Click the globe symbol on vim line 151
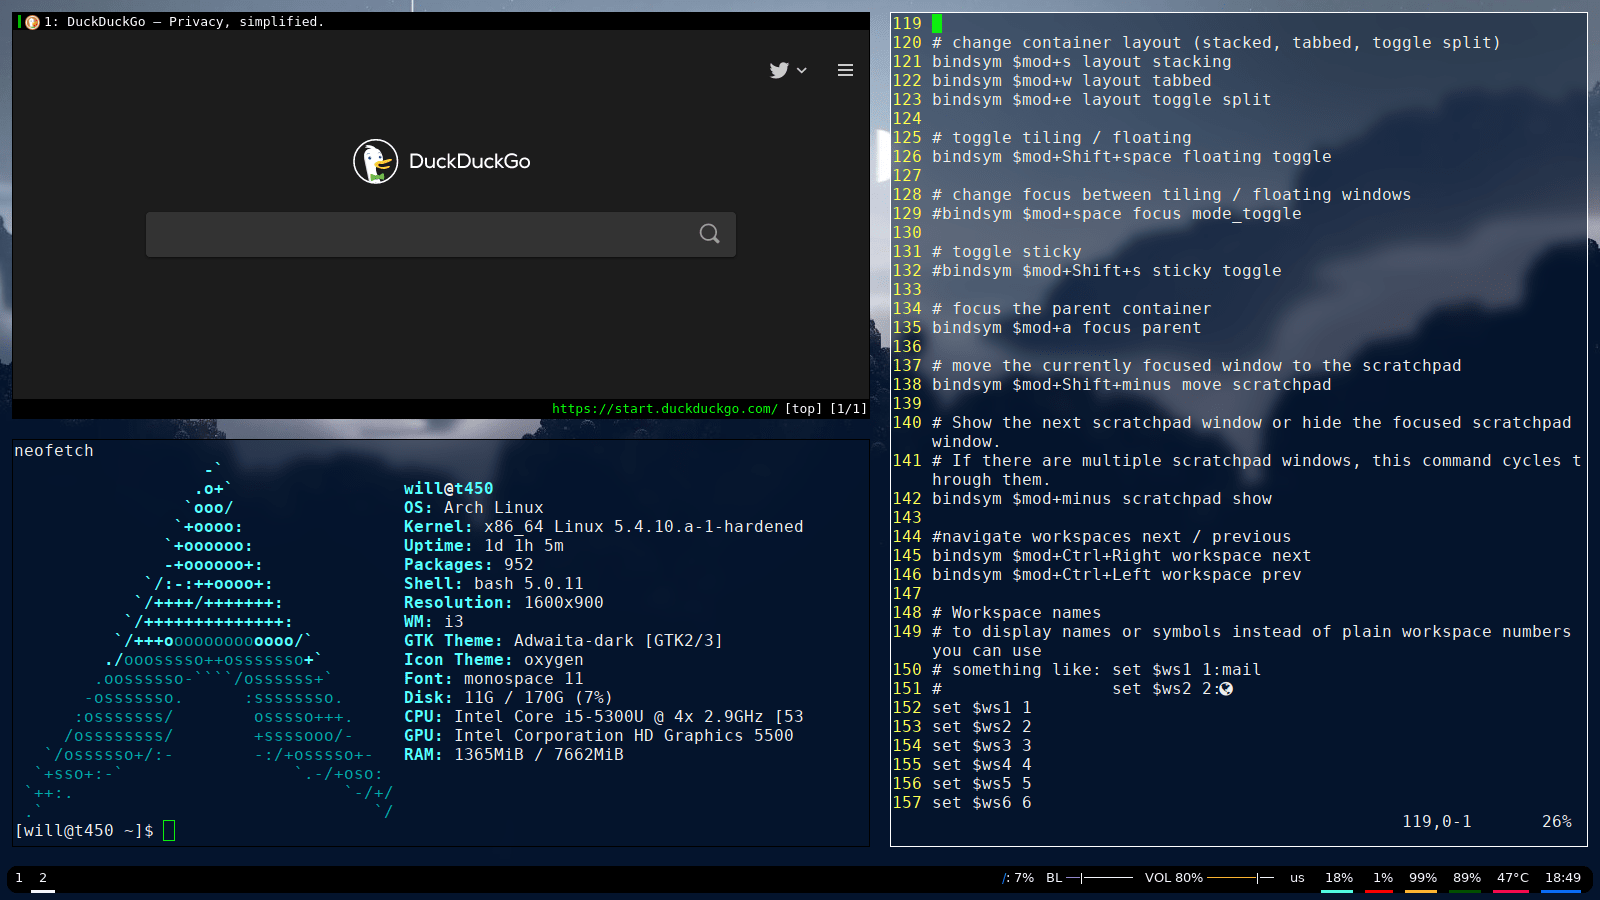Image resolution: width=1600 pixels, height=900 pixels. coord(1226,689)
